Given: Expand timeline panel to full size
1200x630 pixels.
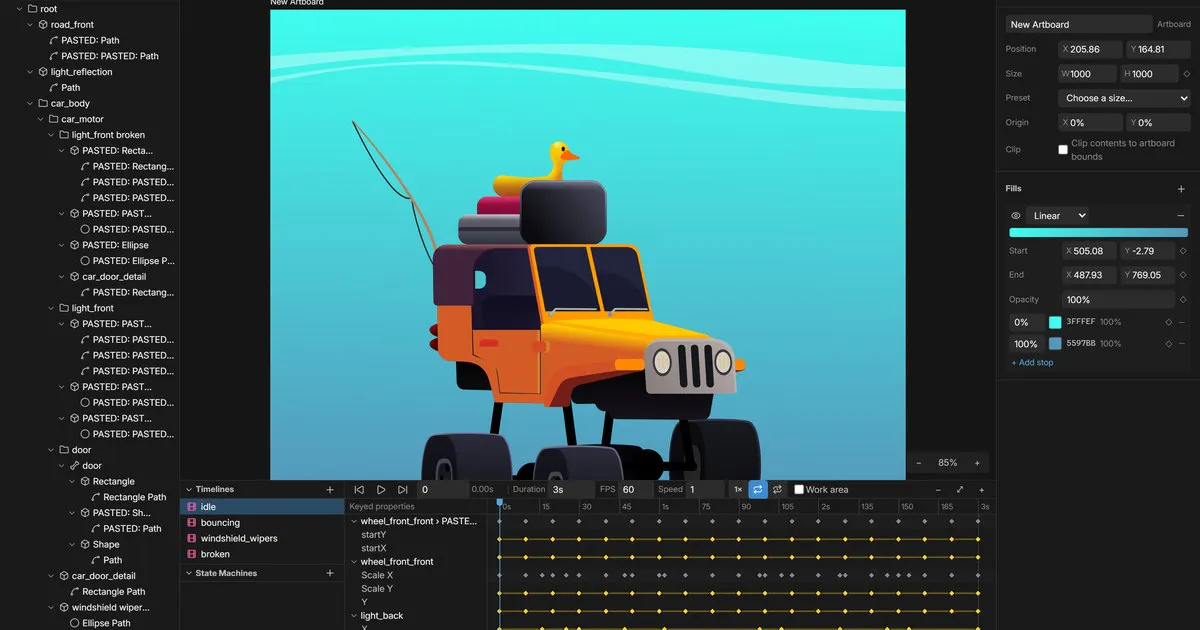Looking at the screenshot, I should click(x=960, y=490).
